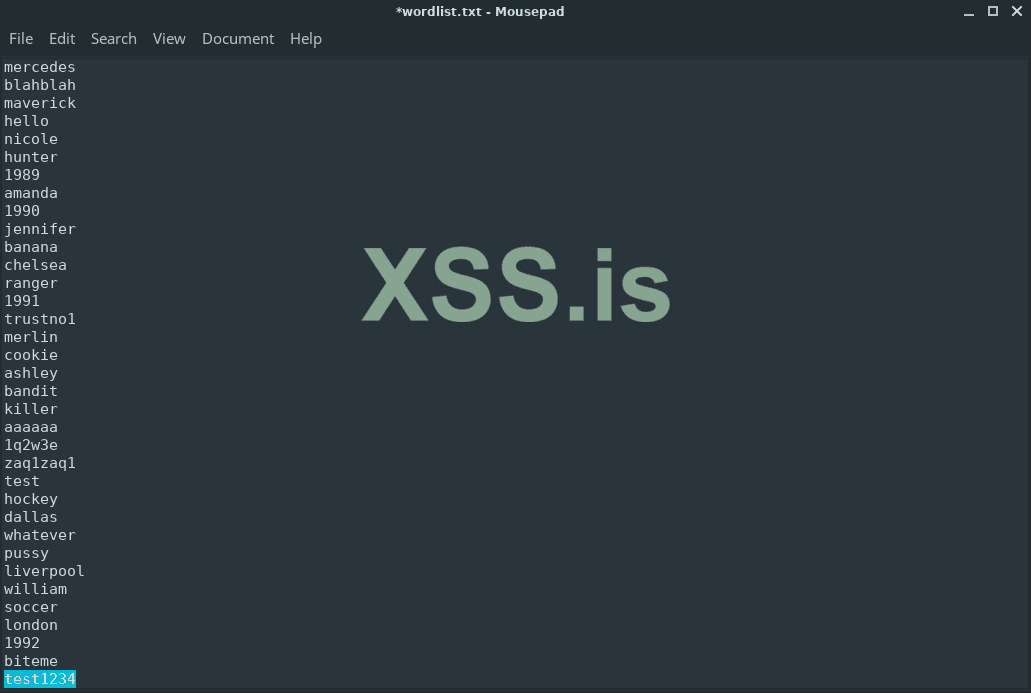Click the word 'maverick'
1031x693 pixels.
pyautogui.click(x=39, y=103)
